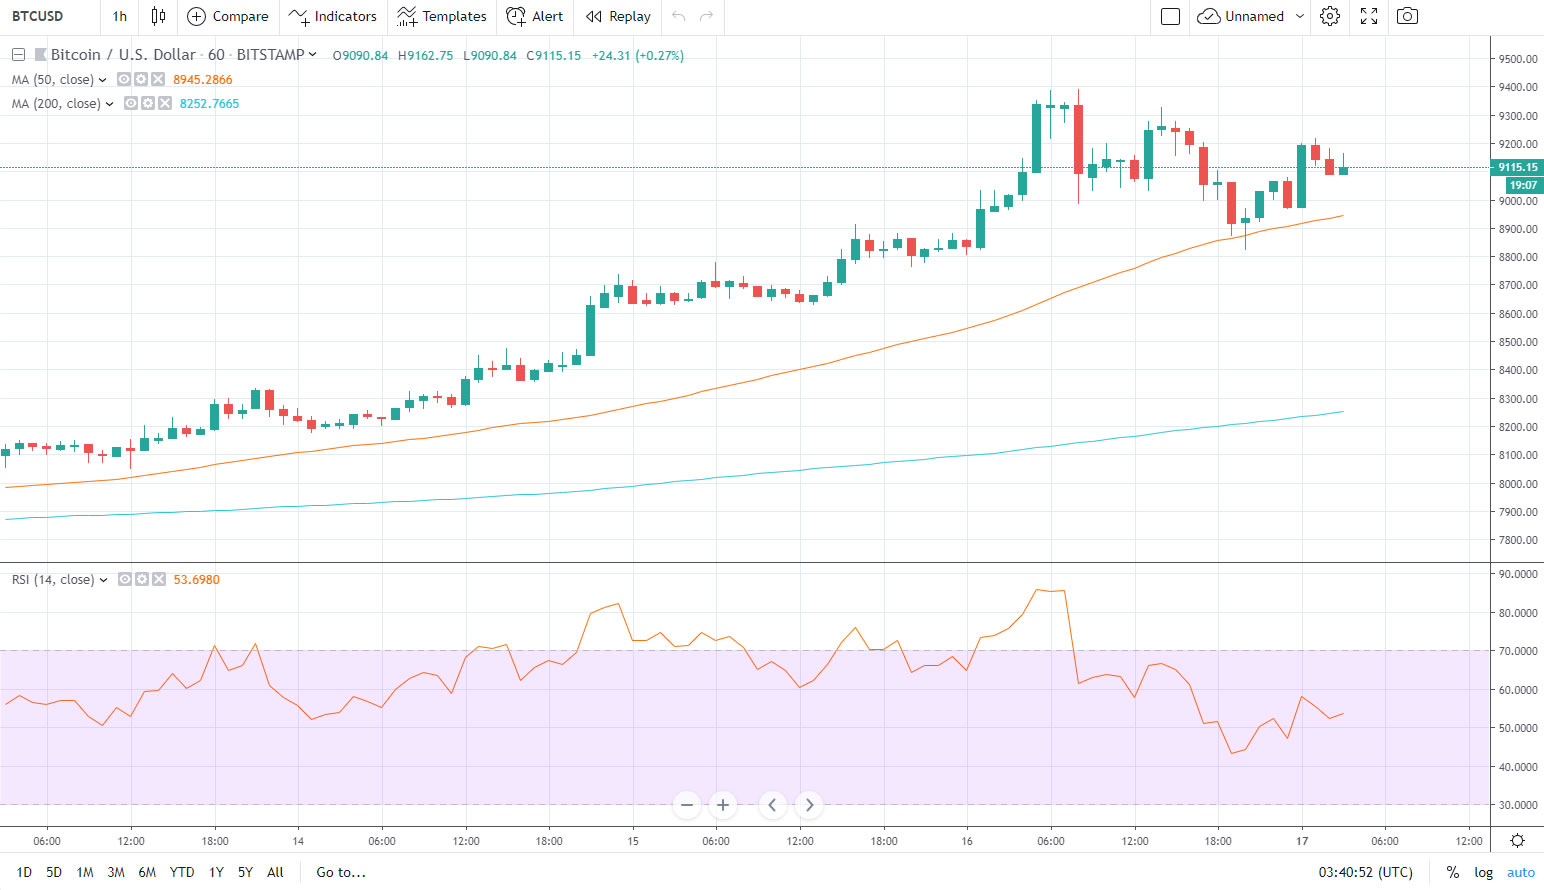Start bar Replay mode
This screenshot has height=890, width=1544.
pyautogui.click(x=617, y=16)
